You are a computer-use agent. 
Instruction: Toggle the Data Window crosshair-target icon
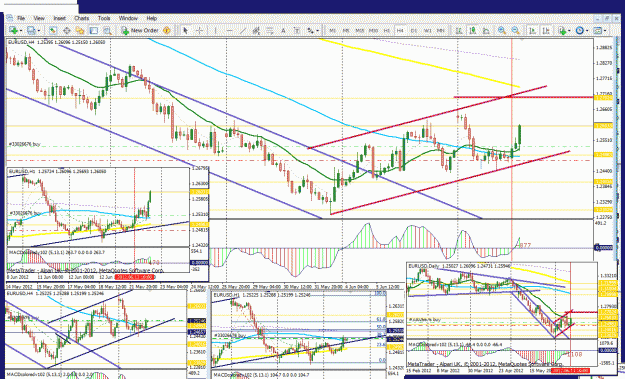[x=67, y=30]
